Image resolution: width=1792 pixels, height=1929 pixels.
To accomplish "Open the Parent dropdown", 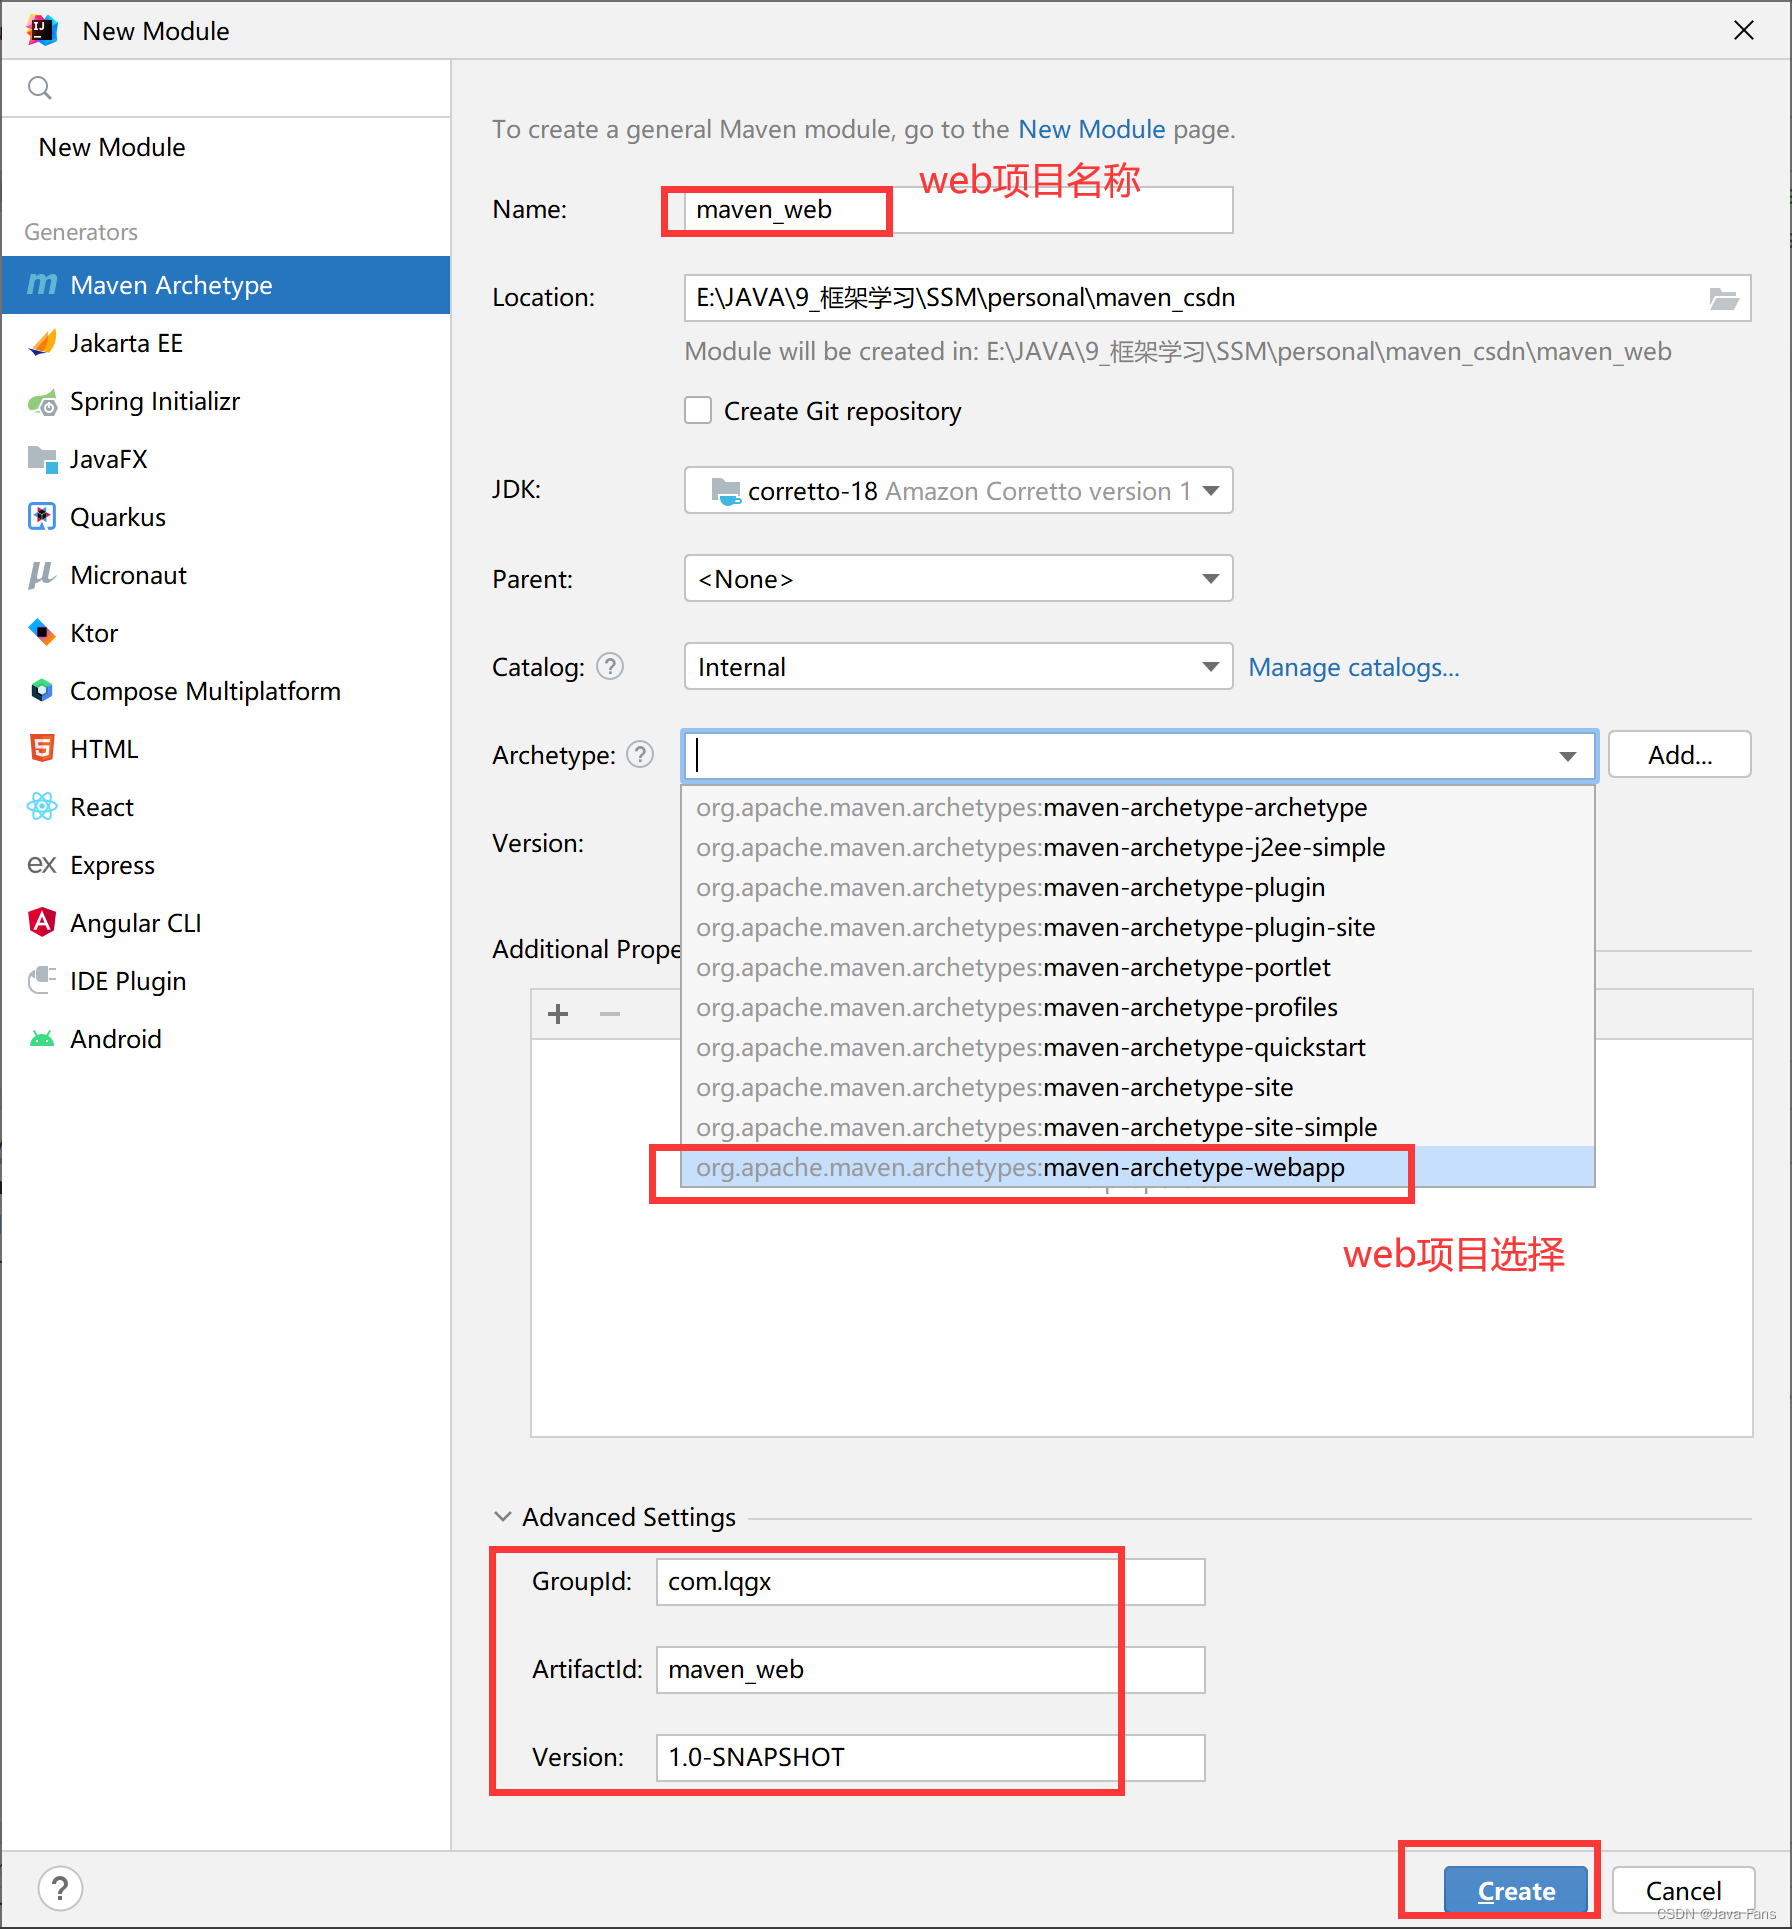I will pyautogui.click(x=958, y=578).
